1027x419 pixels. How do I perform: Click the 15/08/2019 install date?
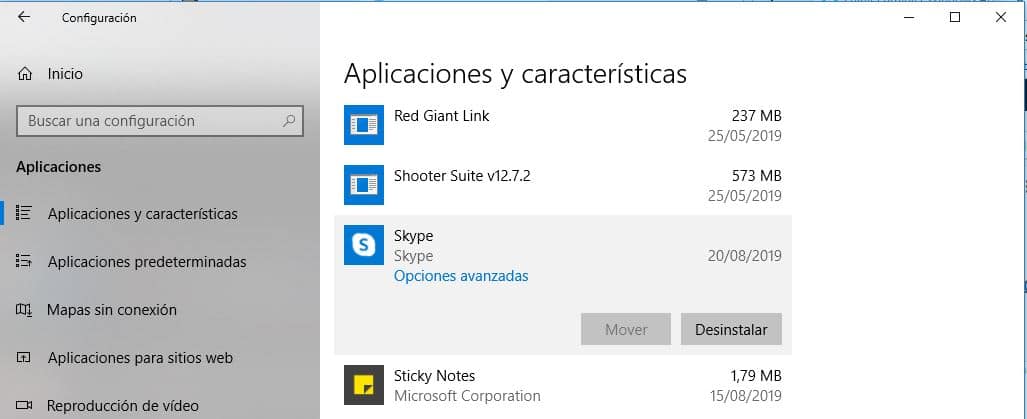[745, 396]
